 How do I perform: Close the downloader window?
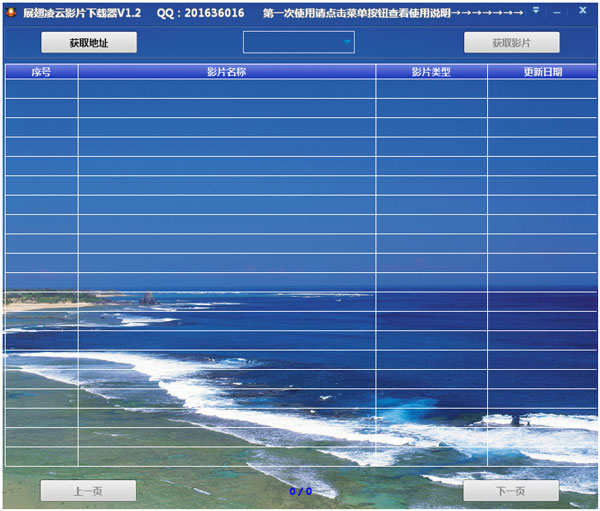click(x=582, y=10)
